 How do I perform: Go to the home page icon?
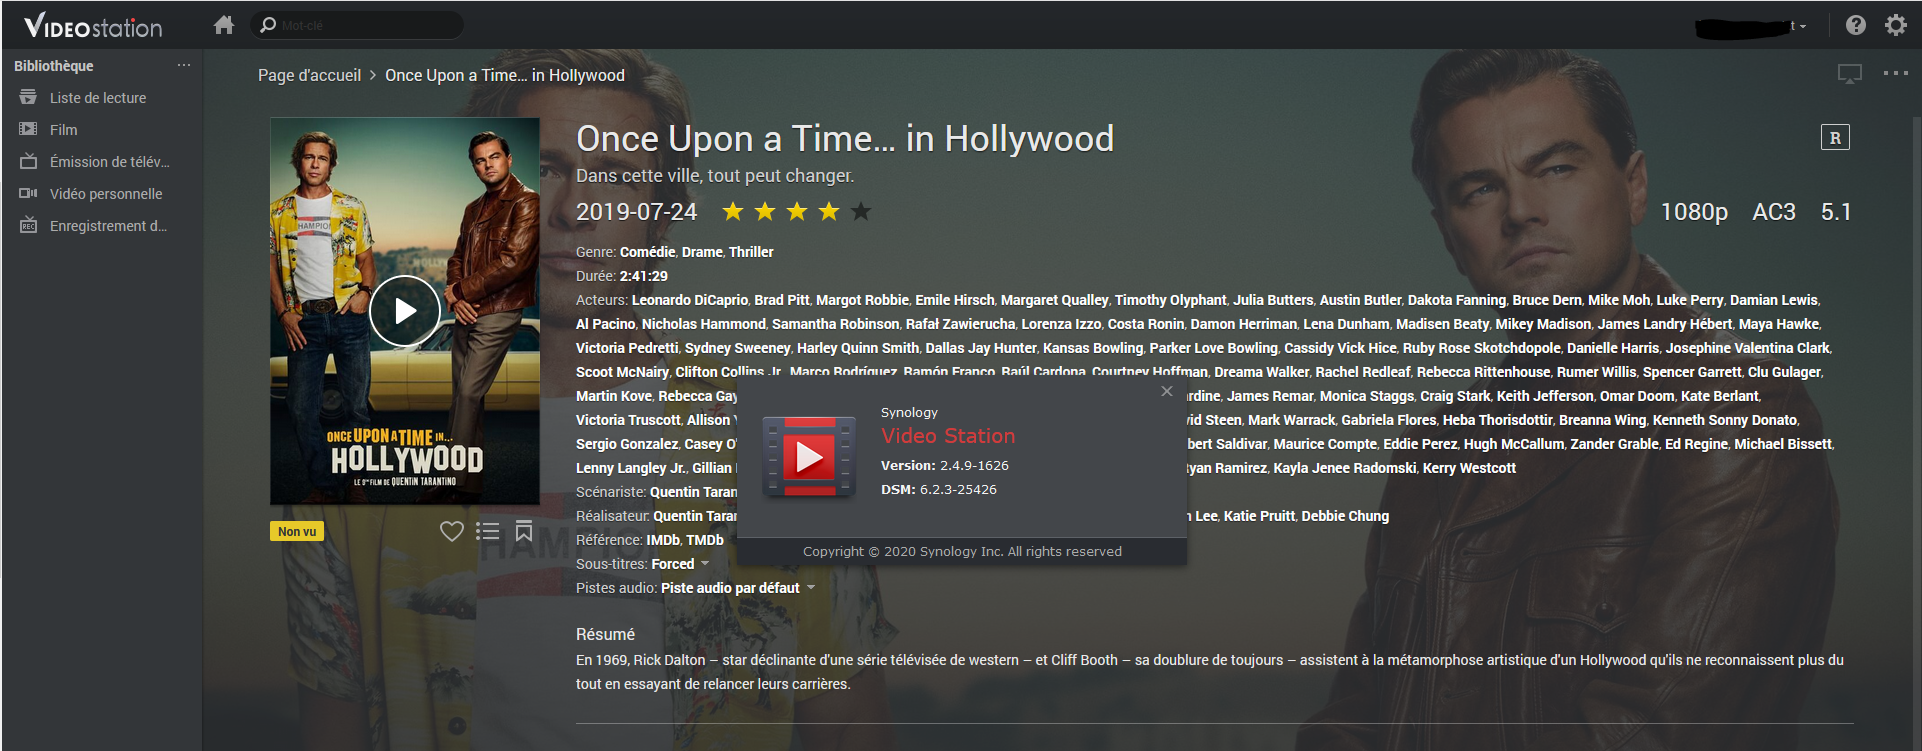pos(224,25)
